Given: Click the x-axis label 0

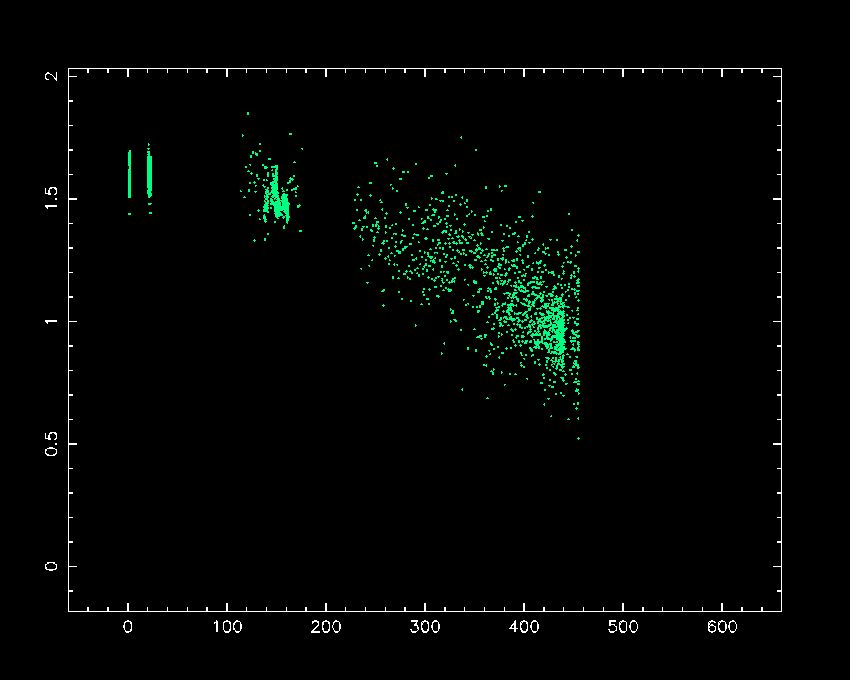Looking at the screenshot, I should click(x=128, y=627).
